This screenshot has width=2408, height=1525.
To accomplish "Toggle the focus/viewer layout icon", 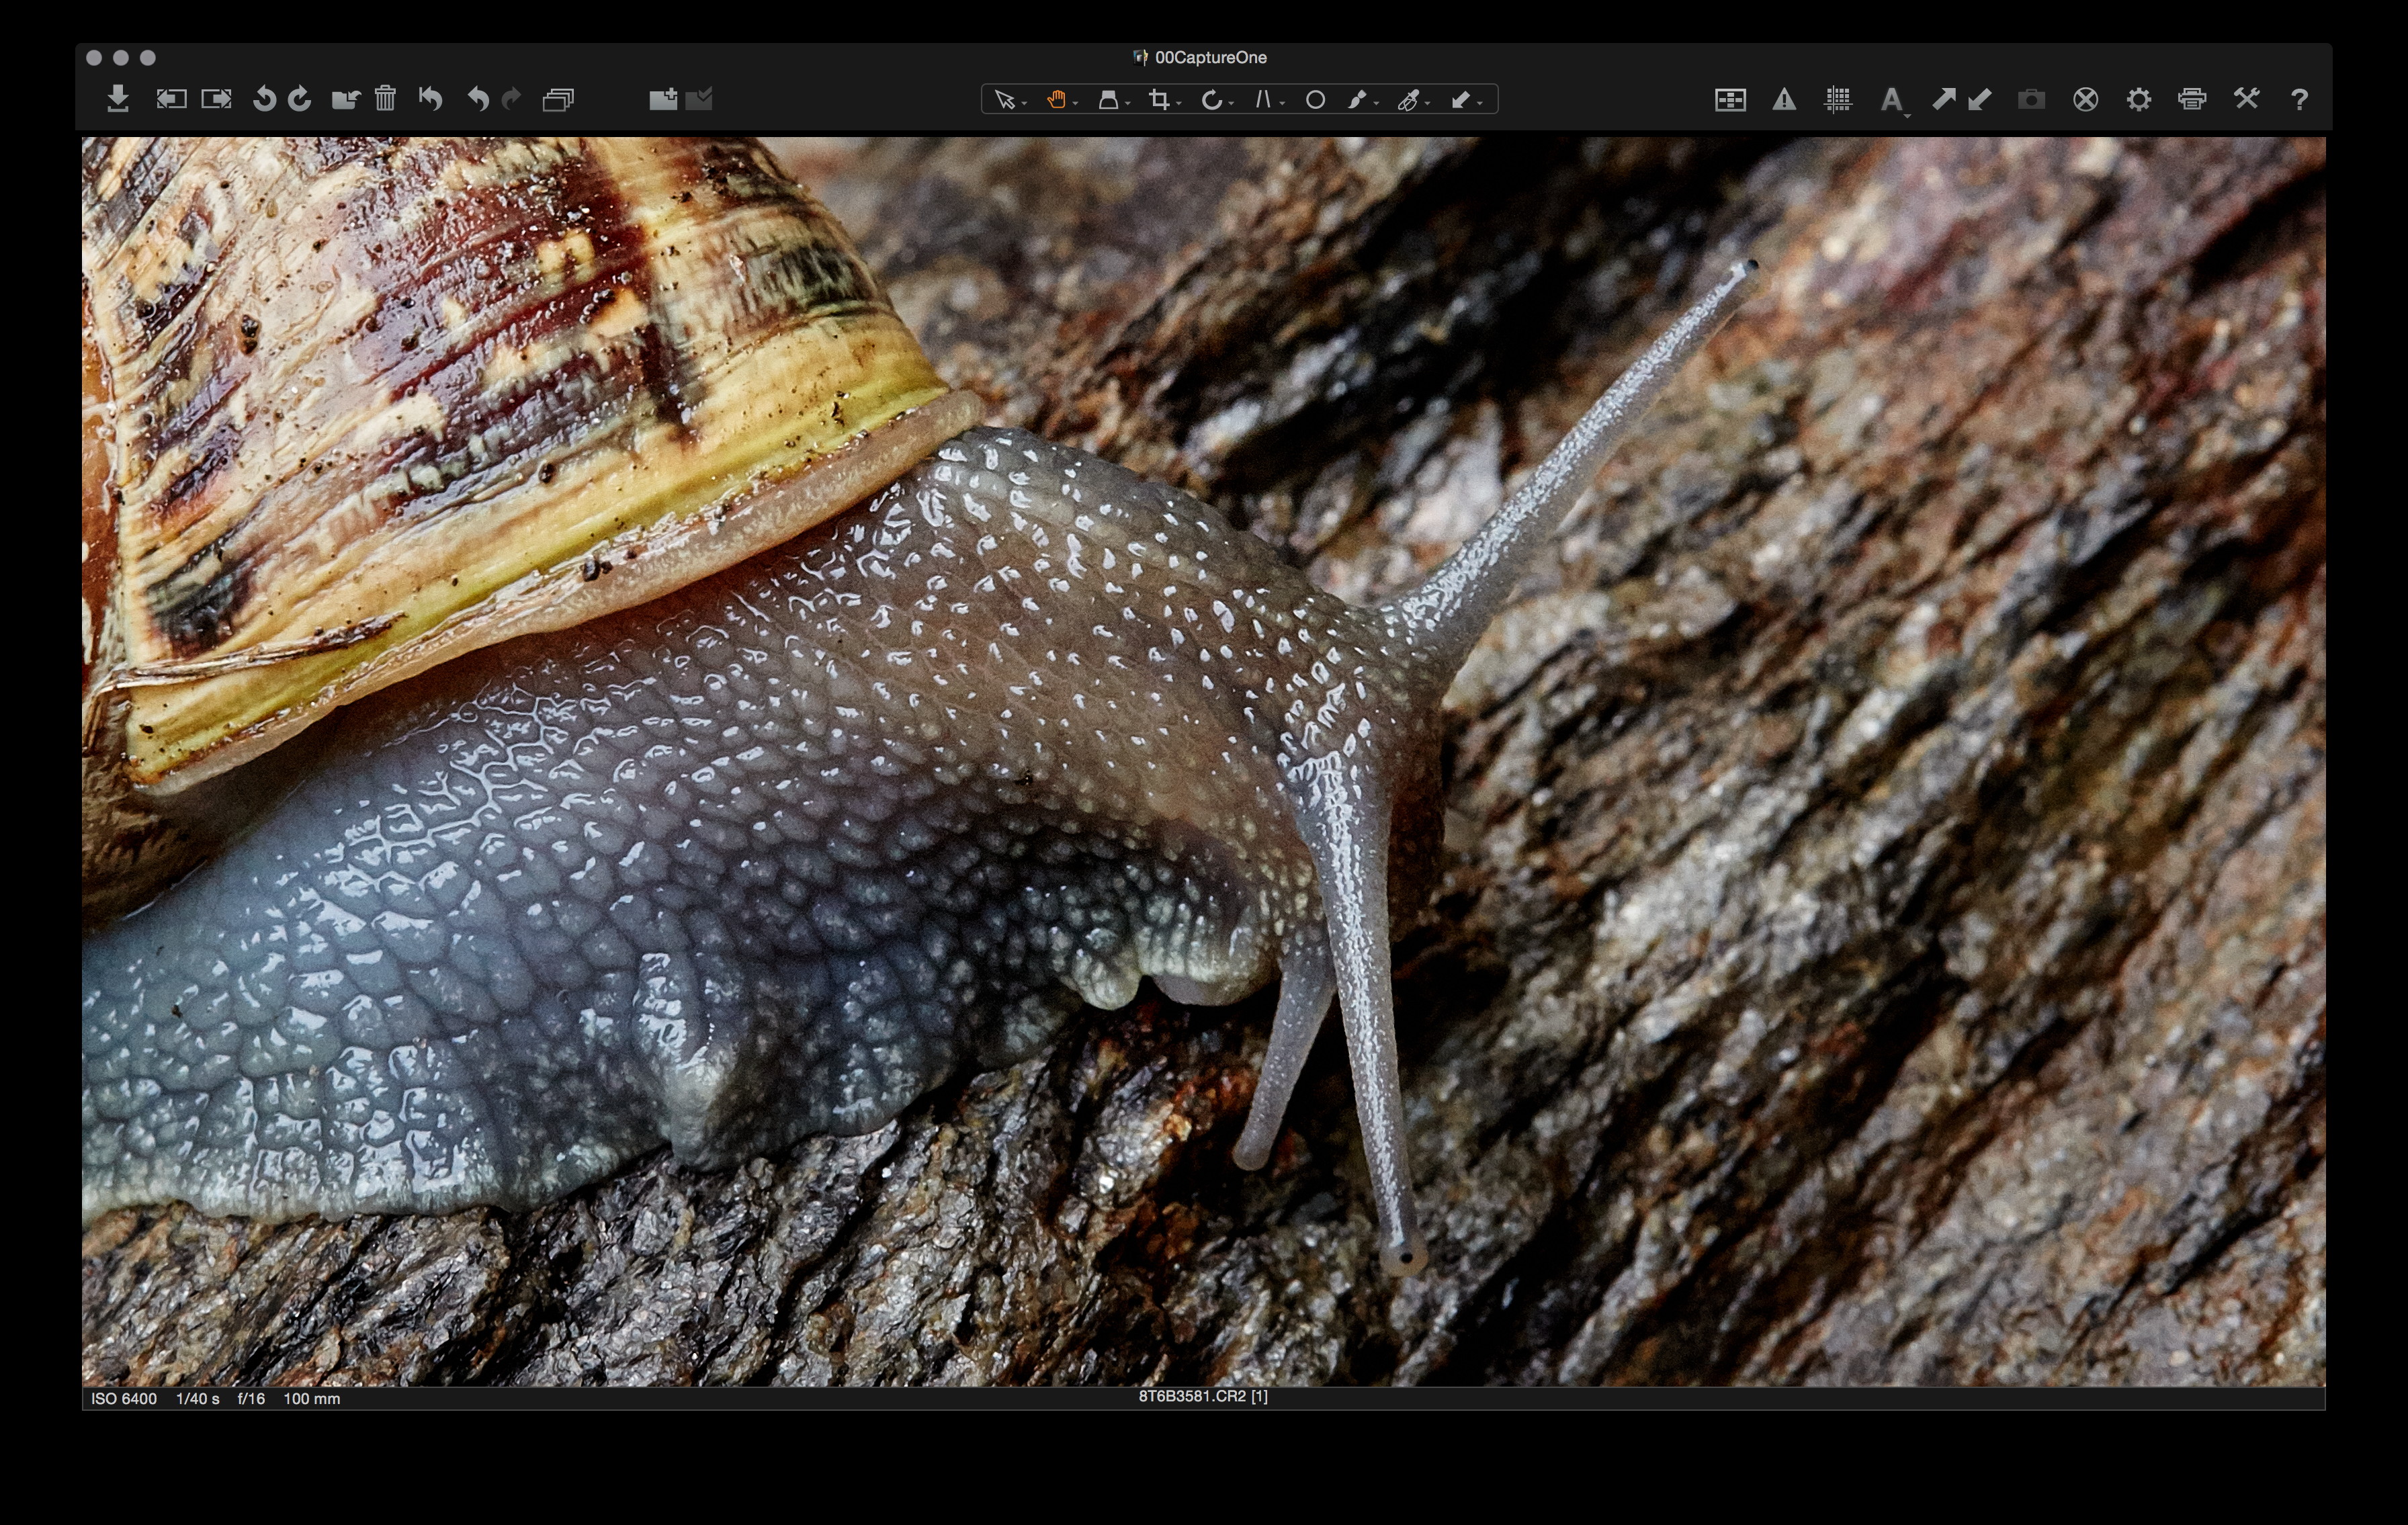I will 1730,99.
